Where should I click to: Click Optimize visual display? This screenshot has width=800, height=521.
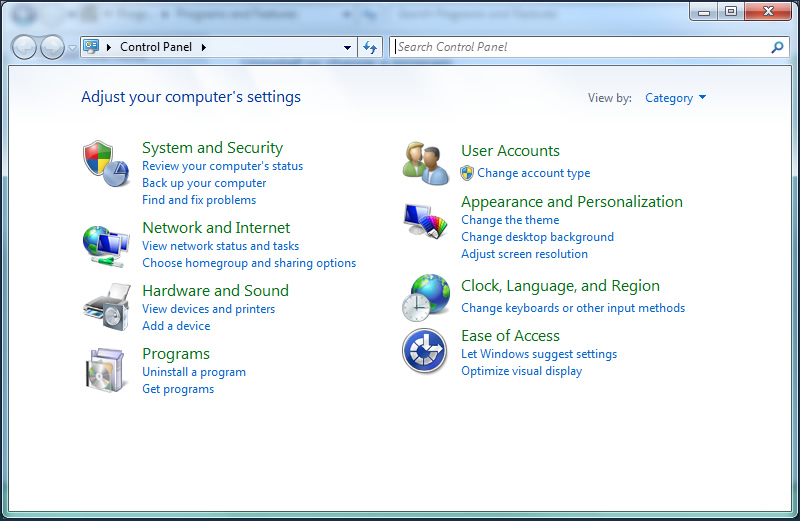click(x=521, y=371)
